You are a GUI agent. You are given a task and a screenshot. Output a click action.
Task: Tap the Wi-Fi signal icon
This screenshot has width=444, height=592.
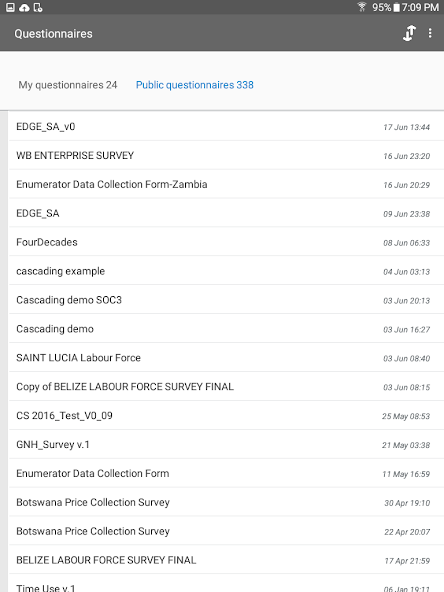362,7
